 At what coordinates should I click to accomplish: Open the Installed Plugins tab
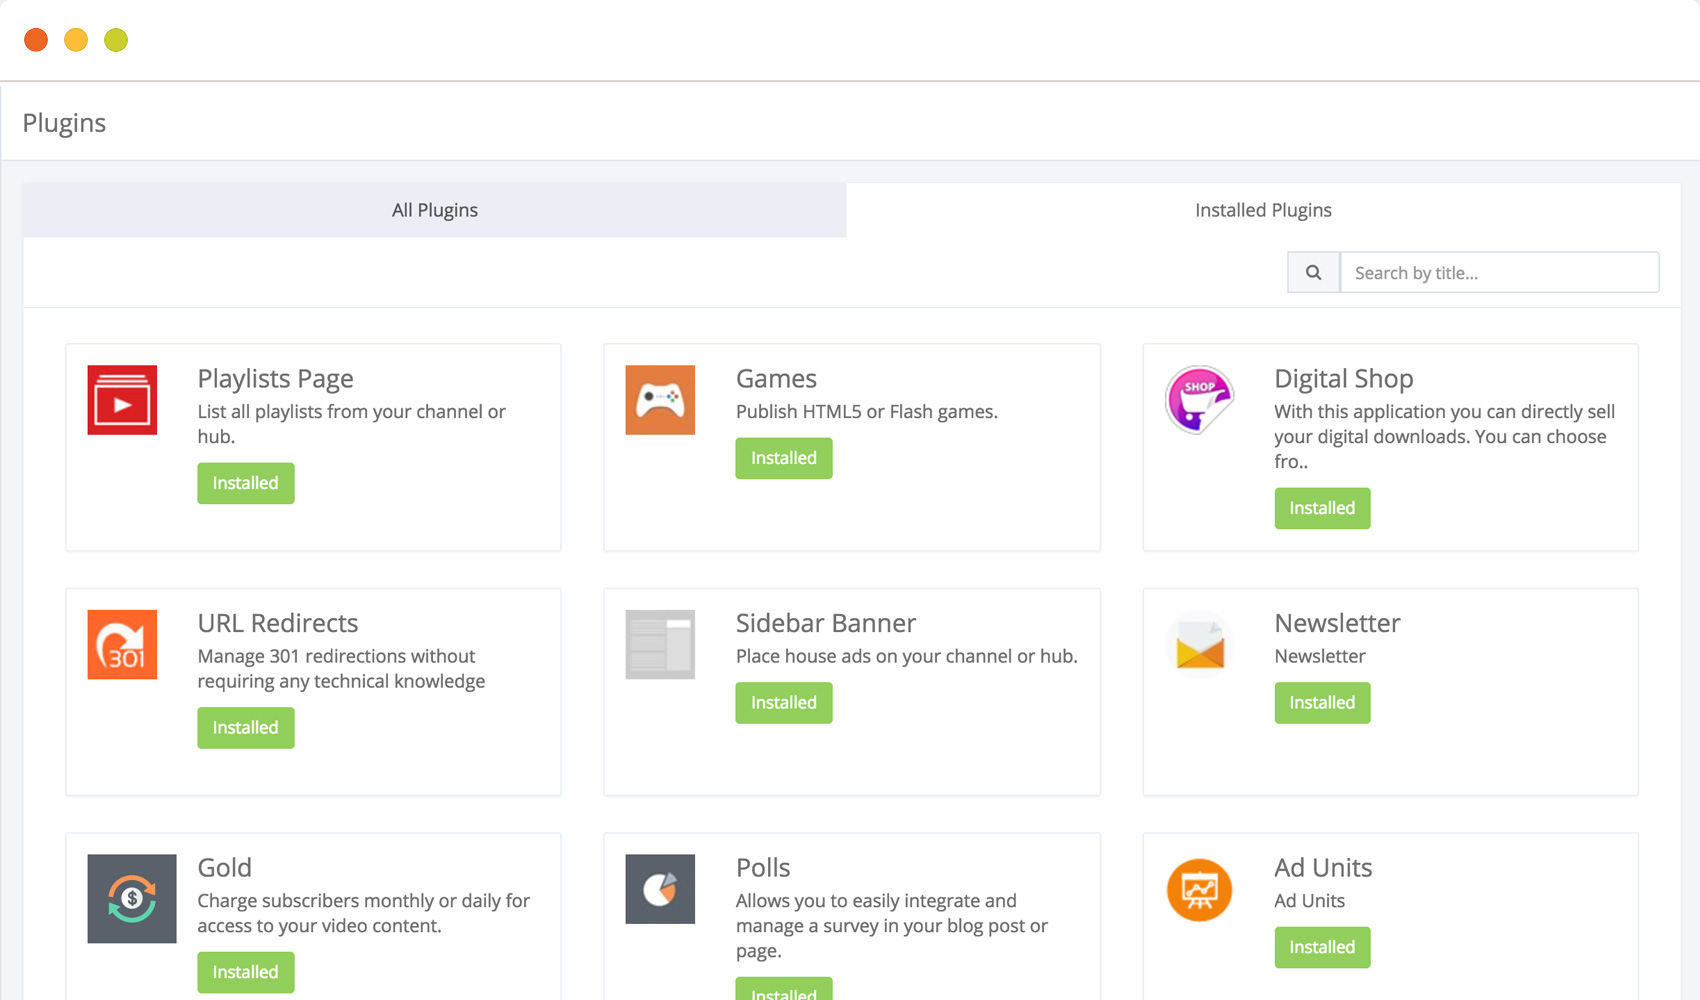point(1263,210)
